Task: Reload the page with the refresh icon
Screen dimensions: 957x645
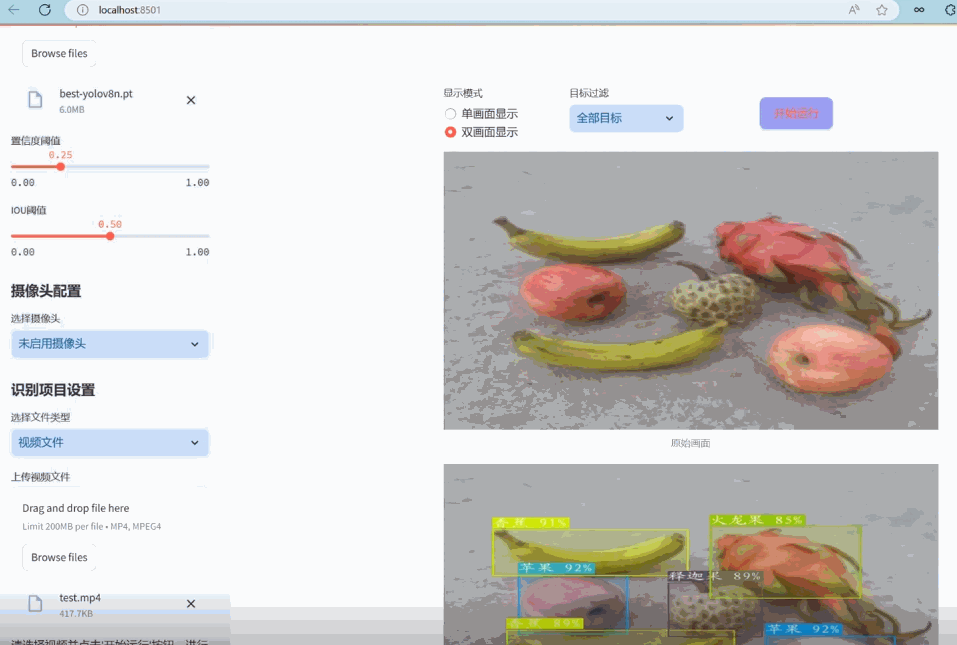Action: point(45,10)
